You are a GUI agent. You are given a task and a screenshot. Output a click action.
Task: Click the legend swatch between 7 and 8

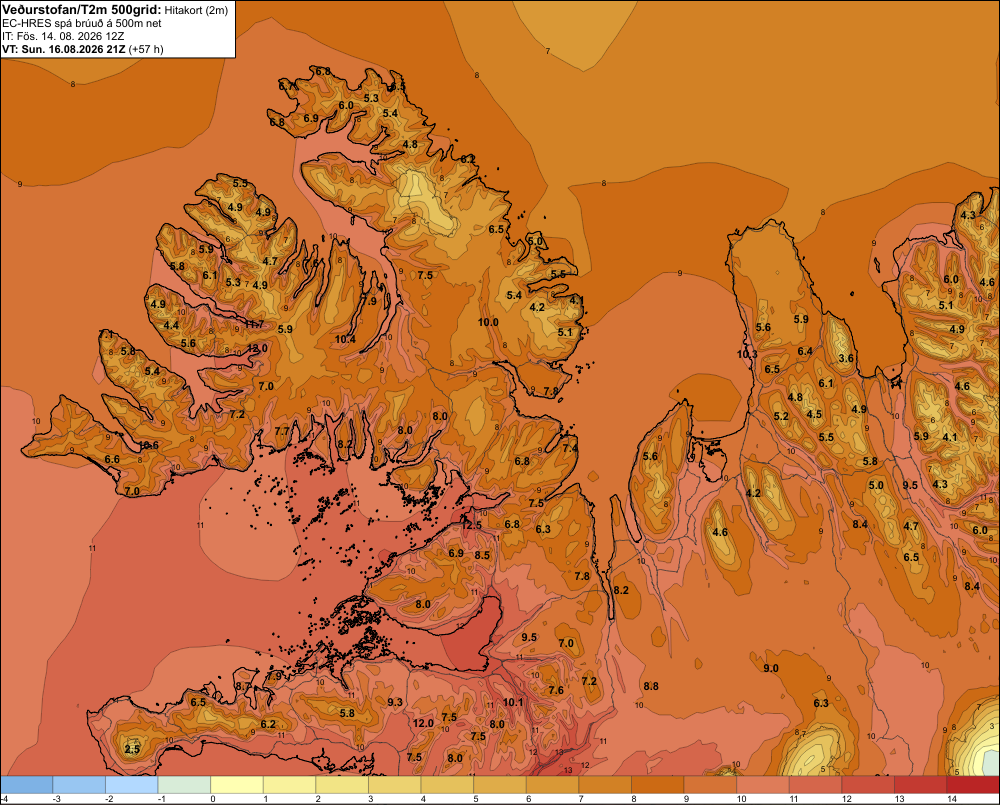click(605, 785)
